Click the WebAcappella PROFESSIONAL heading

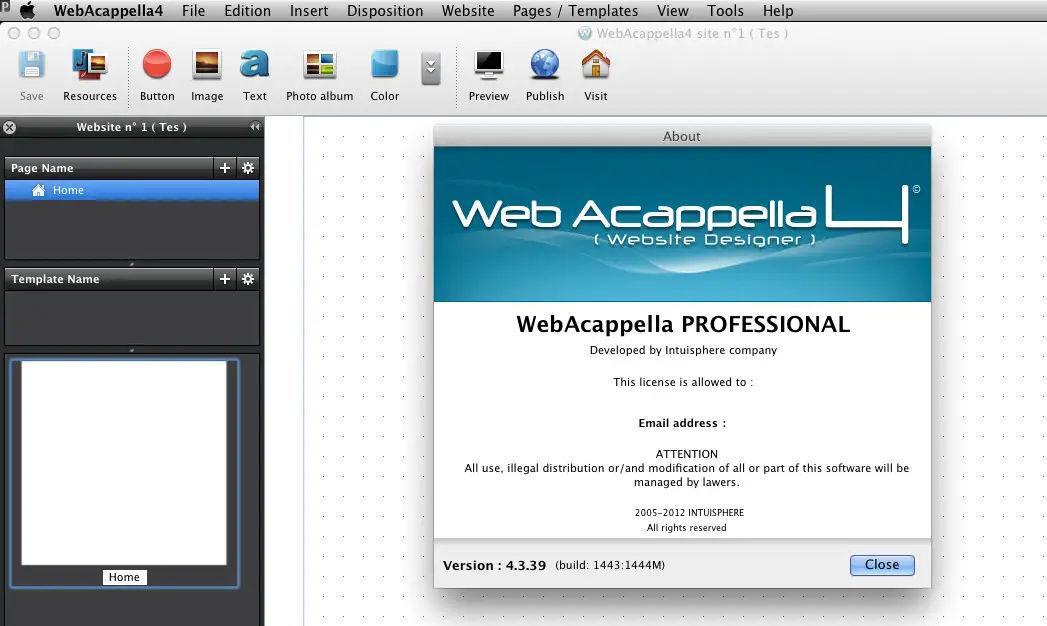pos(683,324)
